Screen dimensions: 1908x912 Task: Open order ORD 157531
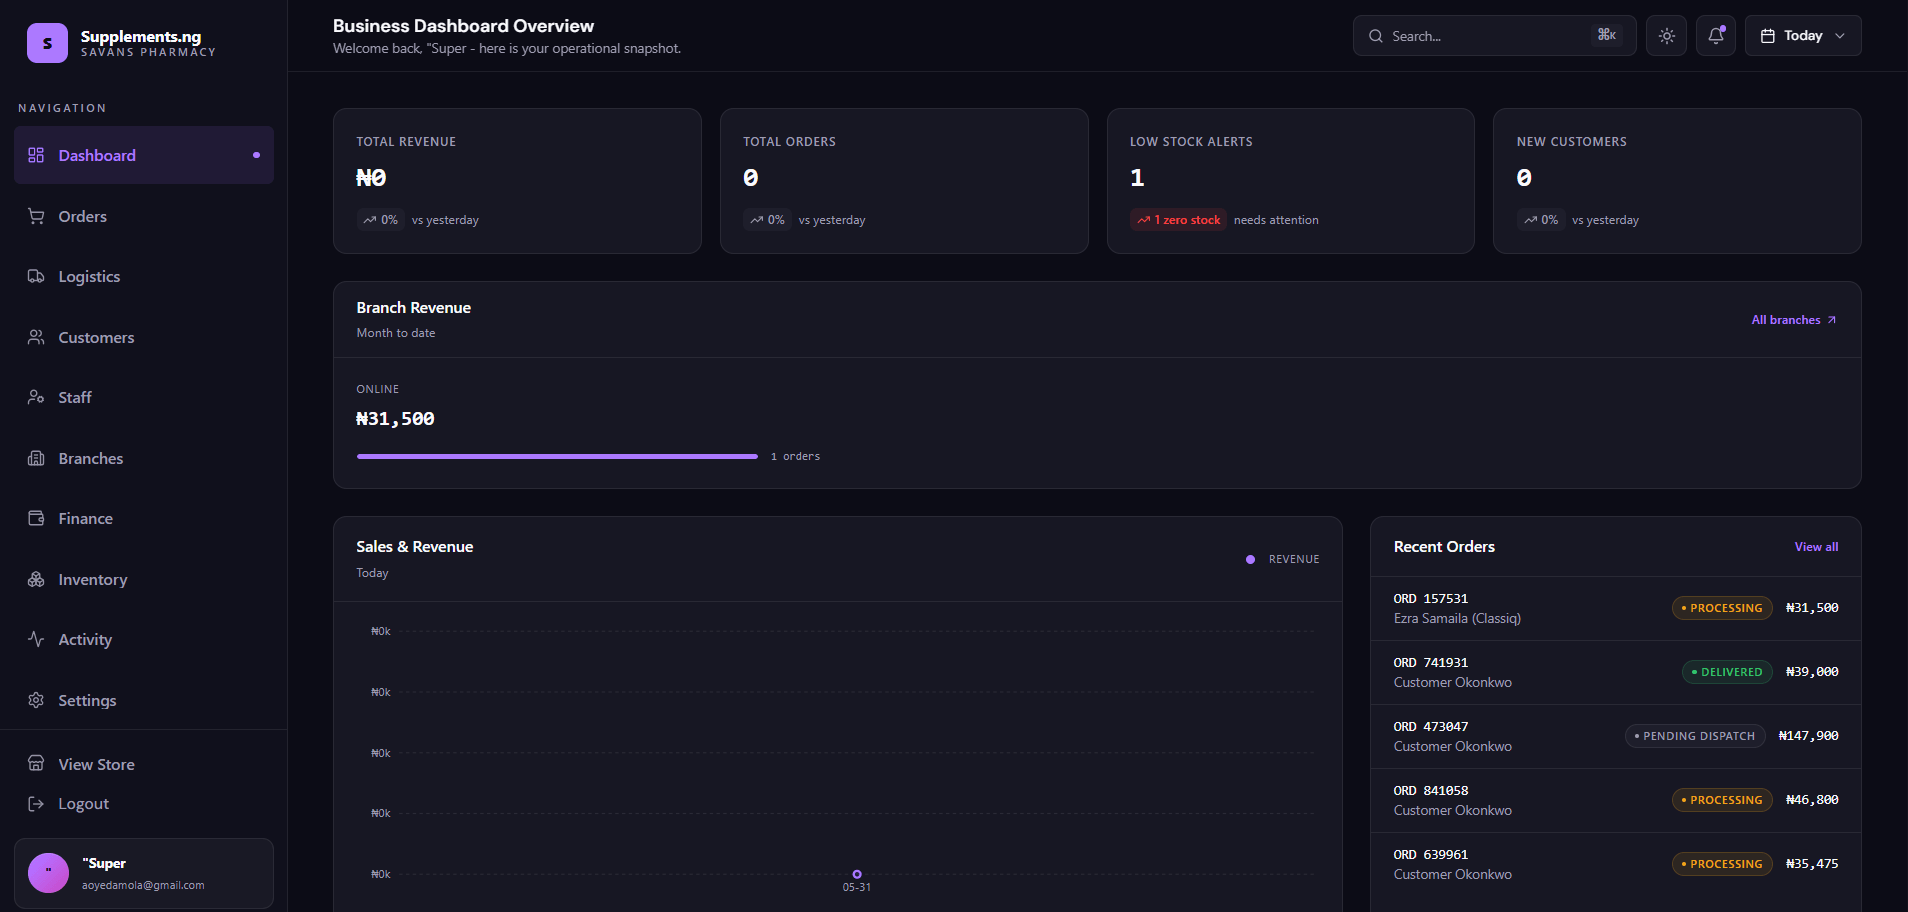pos(1615,608)
